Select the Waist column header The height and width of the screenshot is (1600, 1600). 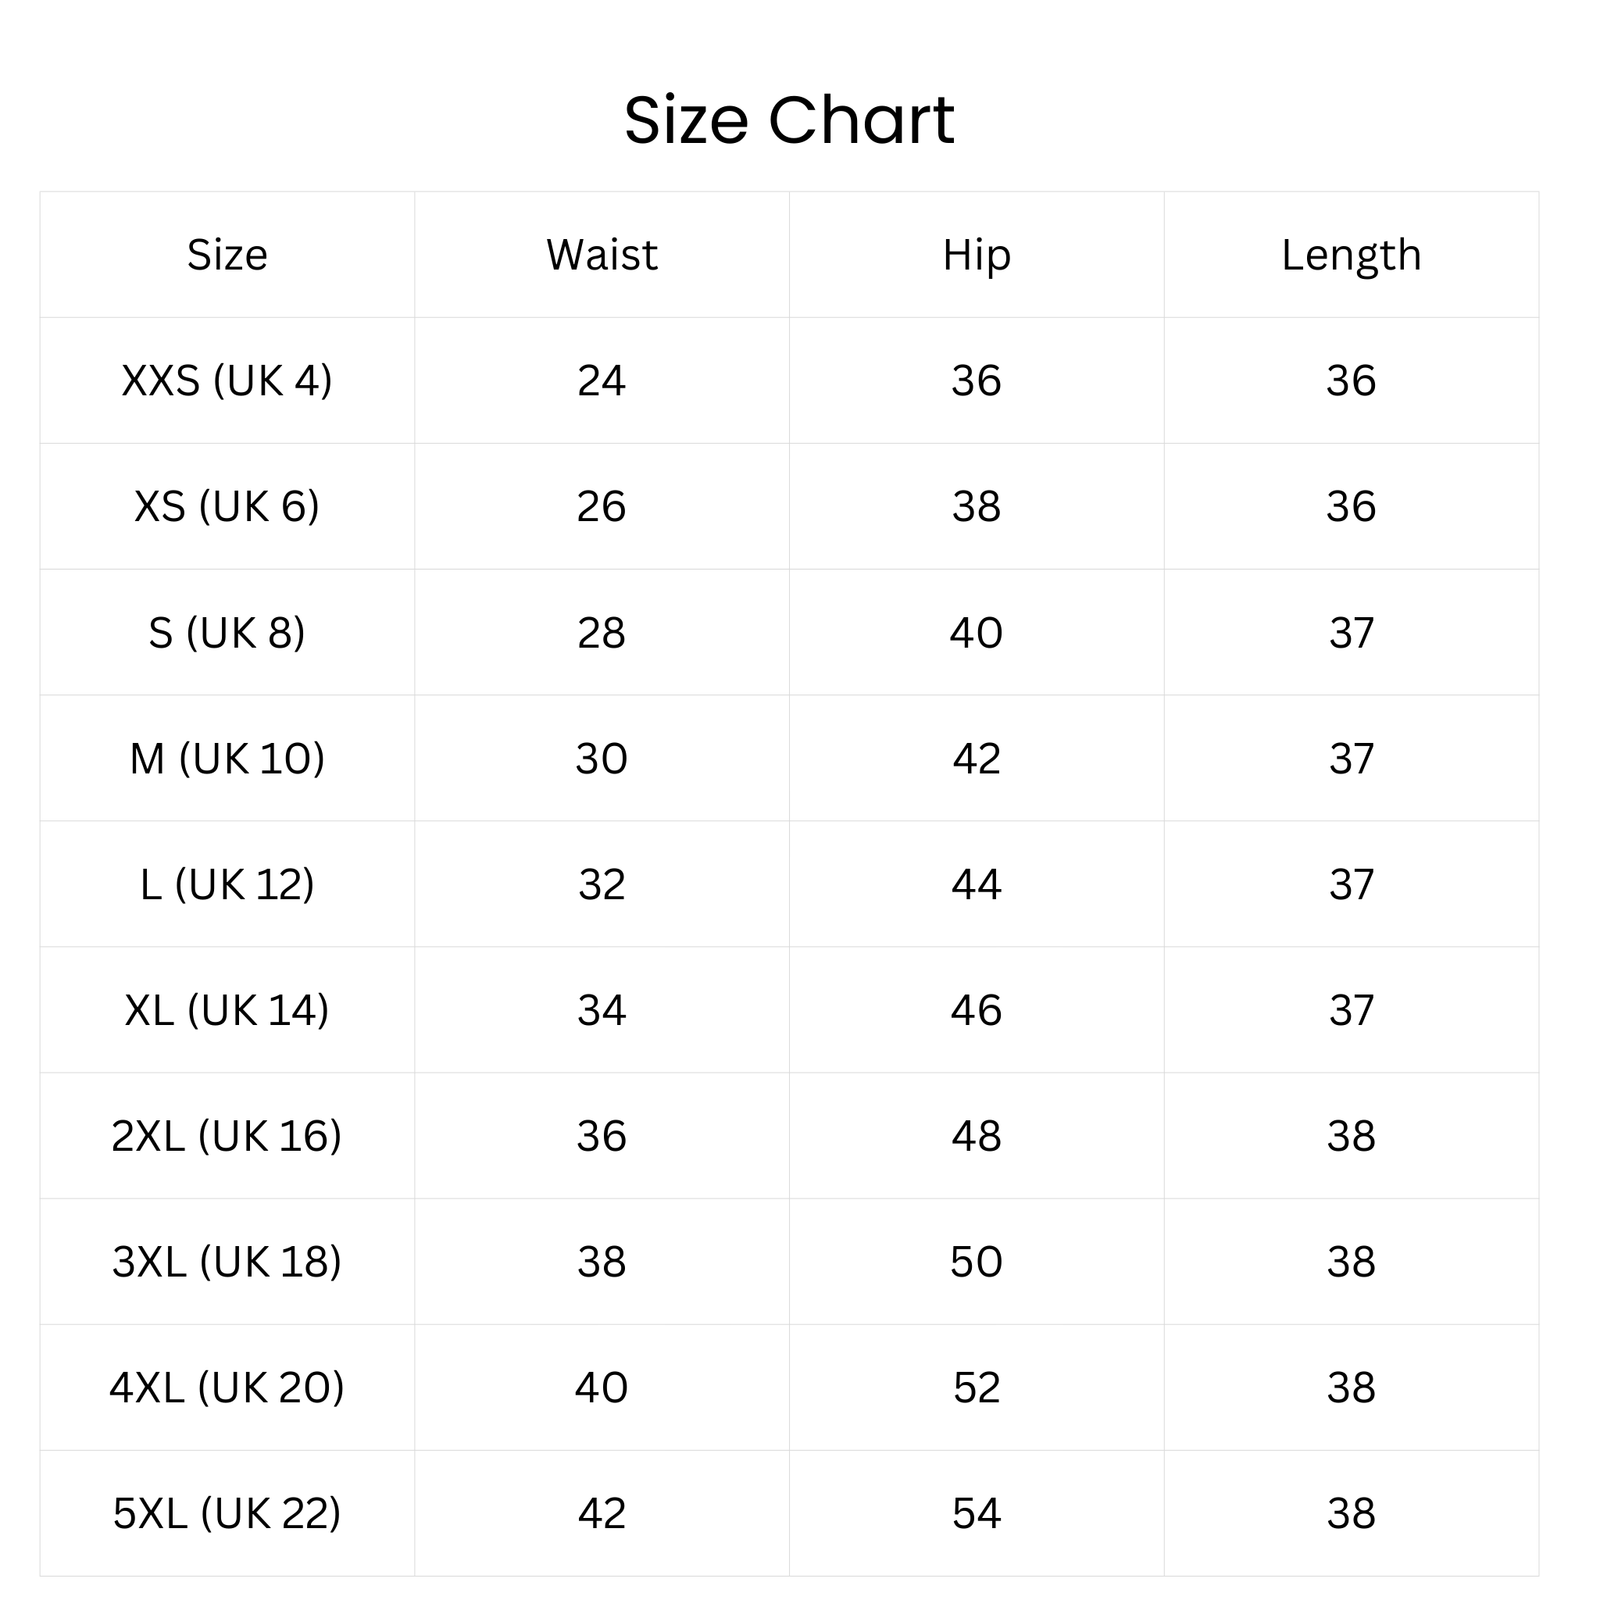601,255
